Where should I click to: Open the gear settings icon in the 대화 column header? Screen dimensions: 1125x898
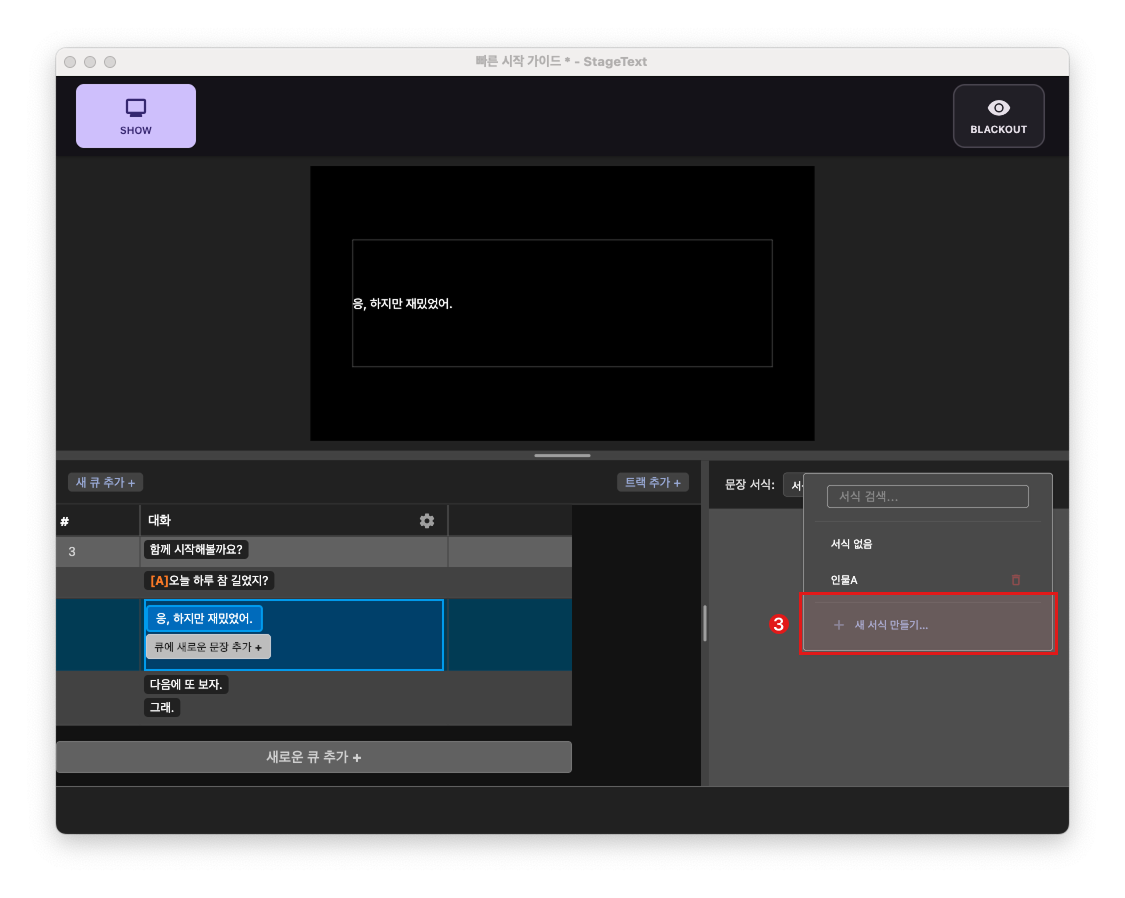427,520
